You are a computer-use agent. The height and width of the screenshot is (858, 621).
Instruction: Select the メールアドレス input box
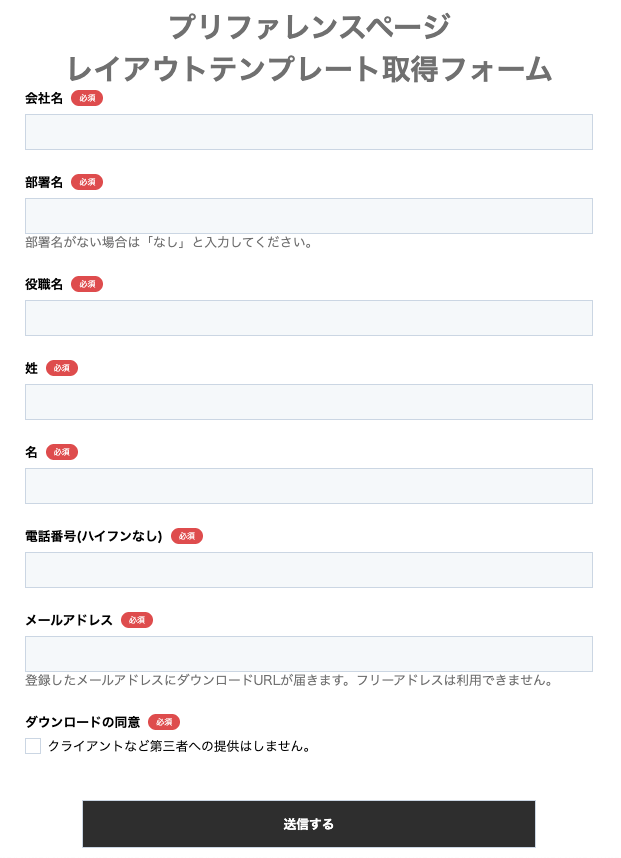click(308, 654)
